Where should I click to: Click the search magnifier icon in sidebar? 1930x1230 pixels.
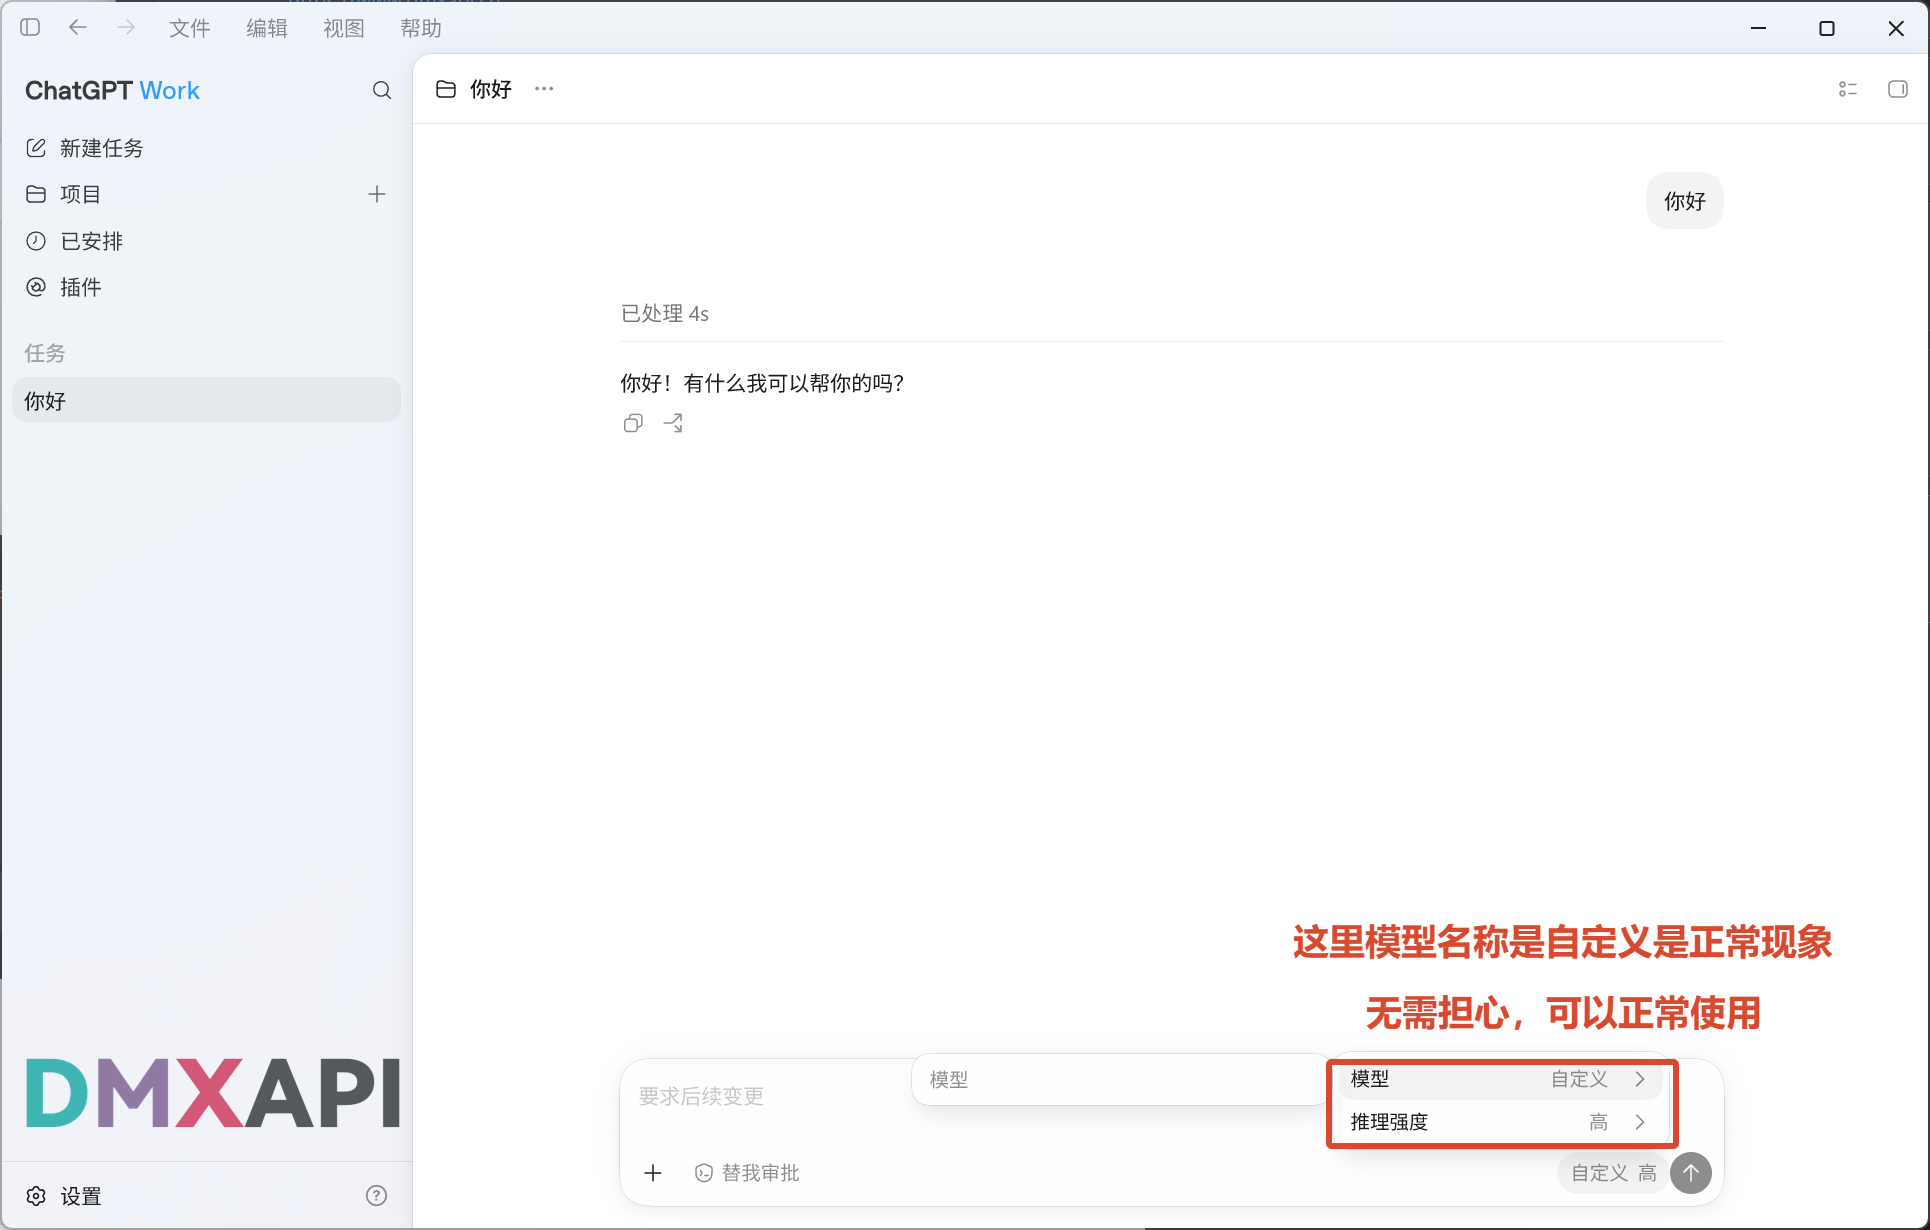pos(382,90)
